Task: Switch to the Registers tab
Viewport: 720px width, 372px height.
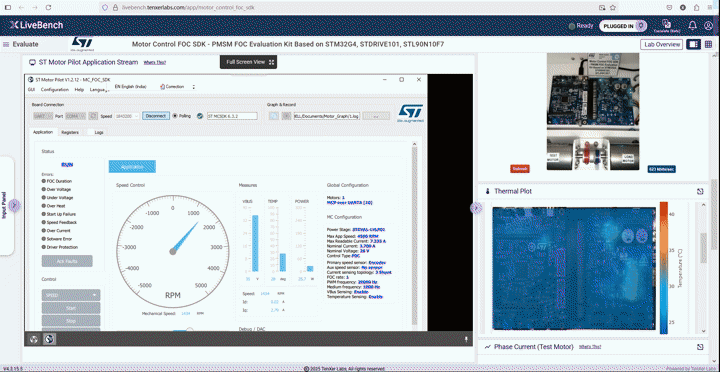Action: (x=70, y=132)
